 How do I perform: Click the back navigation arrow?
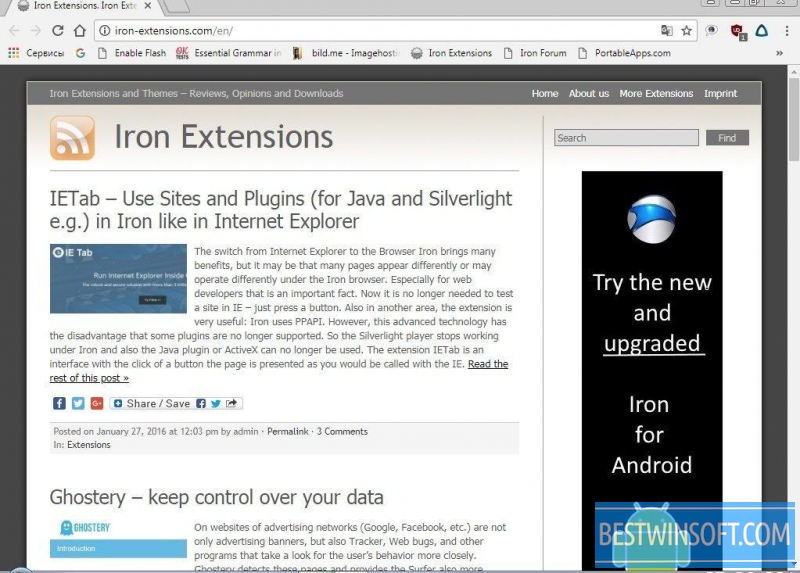[x=14, y=31]
